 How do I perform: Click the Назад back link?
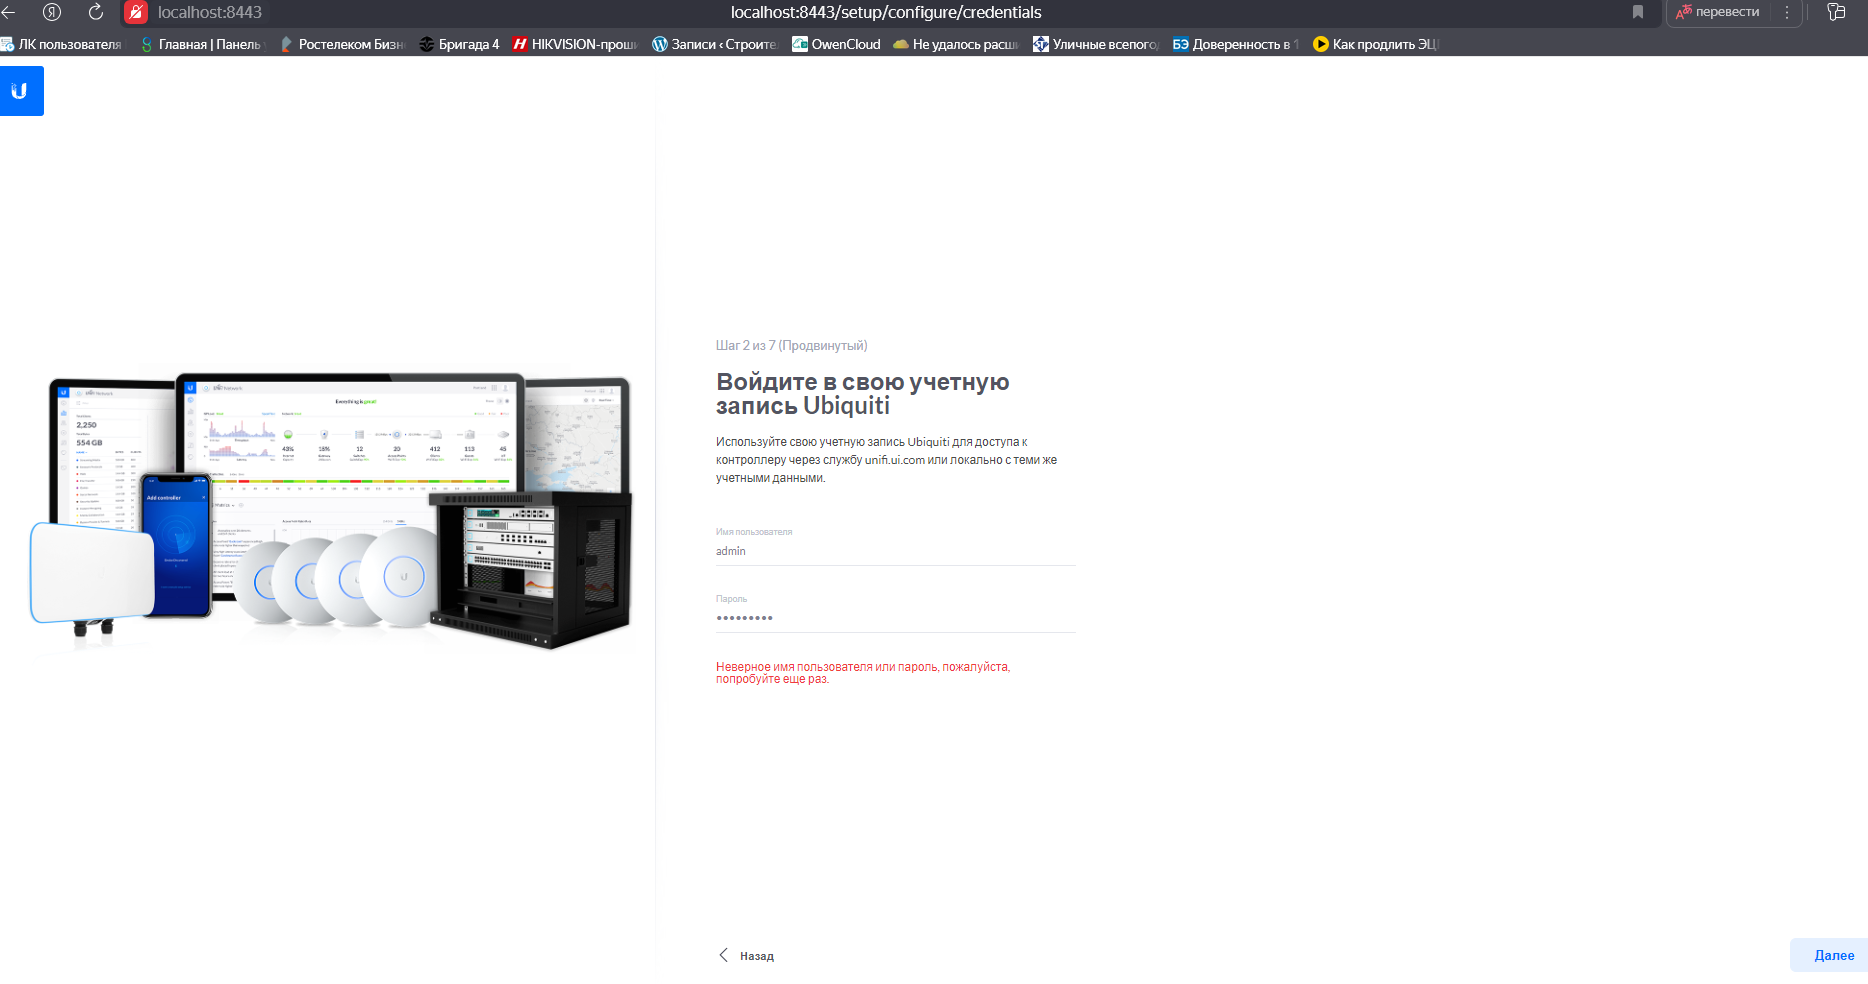click(746, 956)
